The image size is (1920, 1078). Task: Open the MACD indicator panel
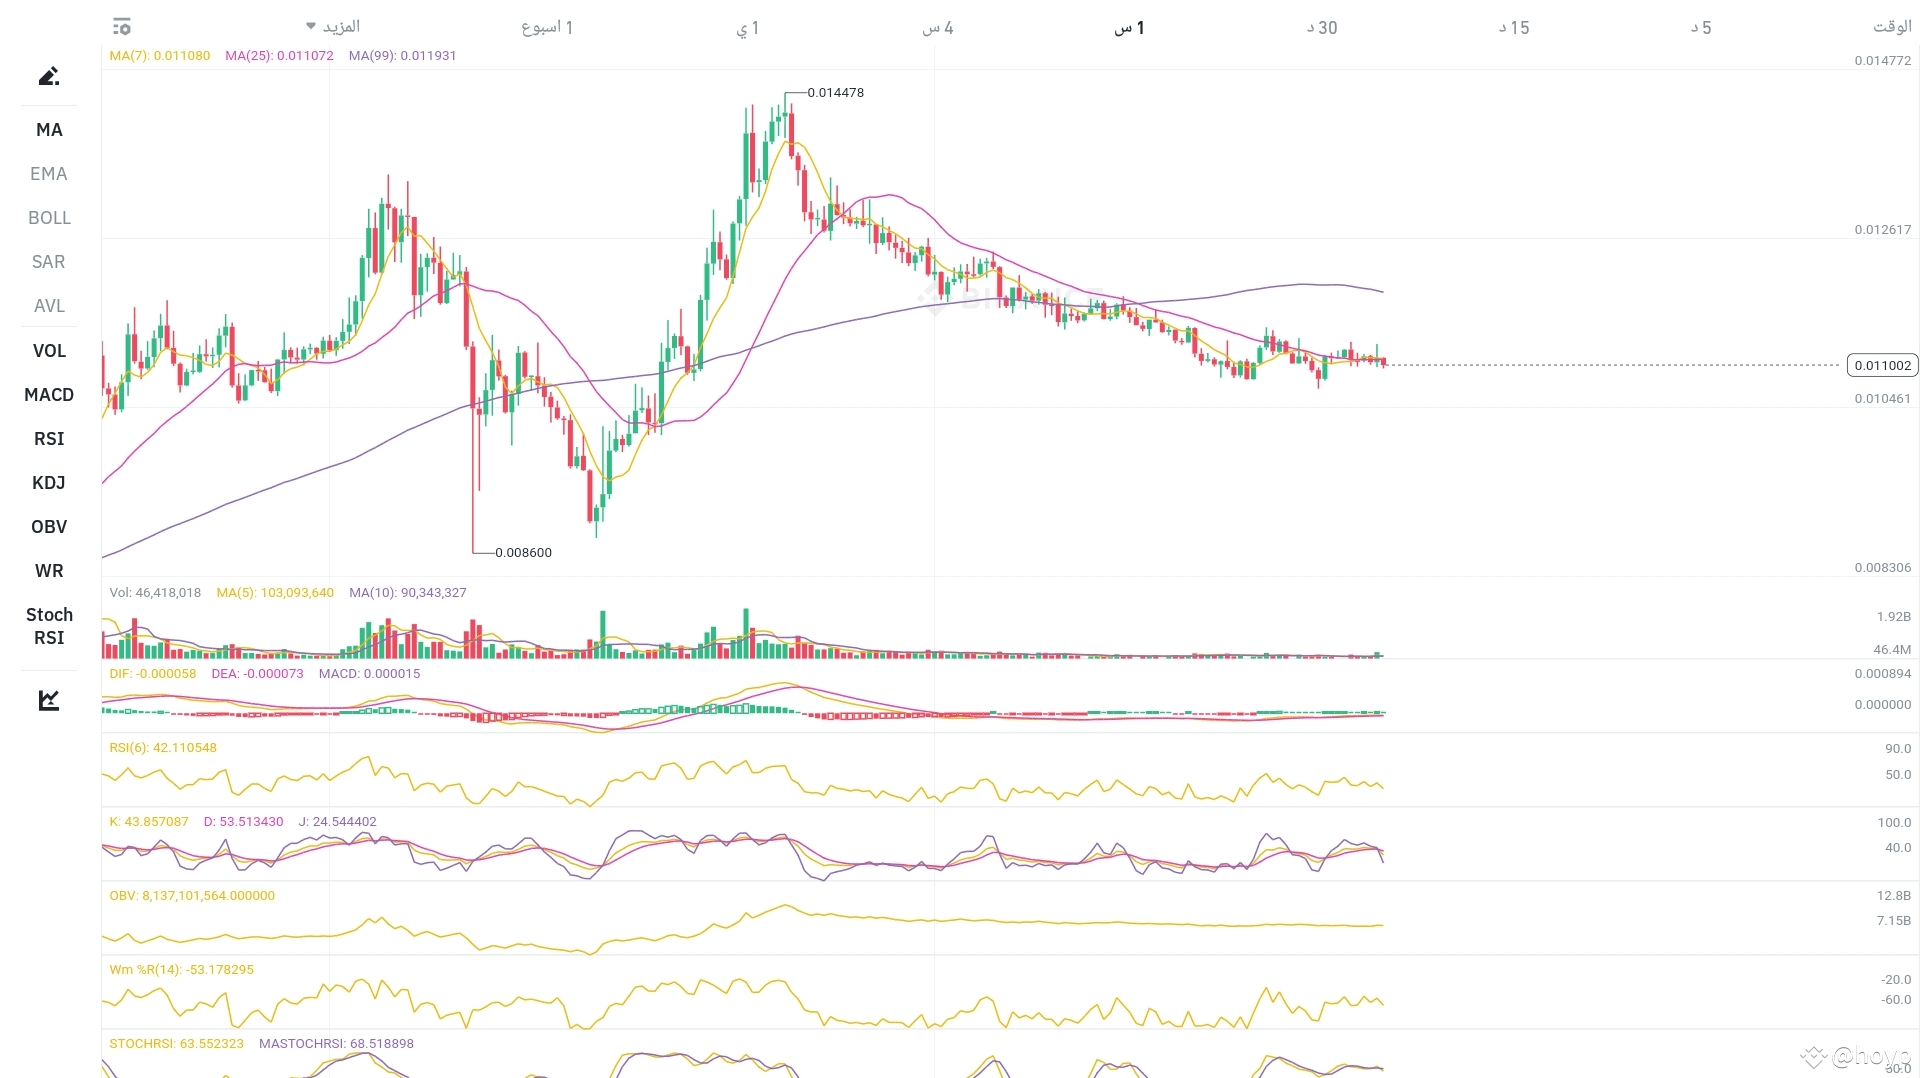[x=48, y=394]
